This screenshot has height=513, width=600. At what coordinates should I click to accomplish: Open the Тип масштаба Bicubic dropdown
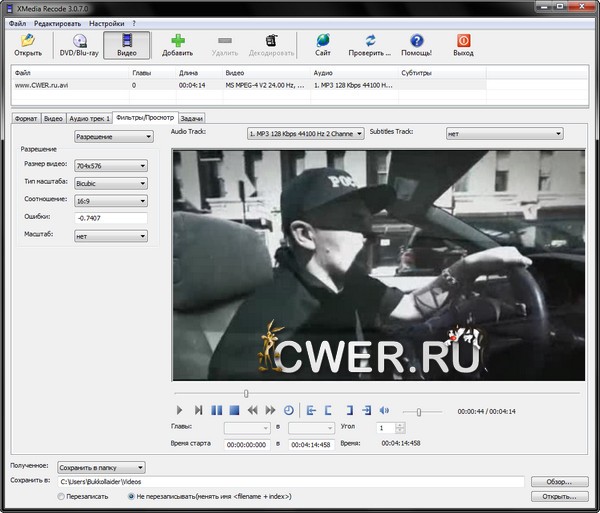110,183
